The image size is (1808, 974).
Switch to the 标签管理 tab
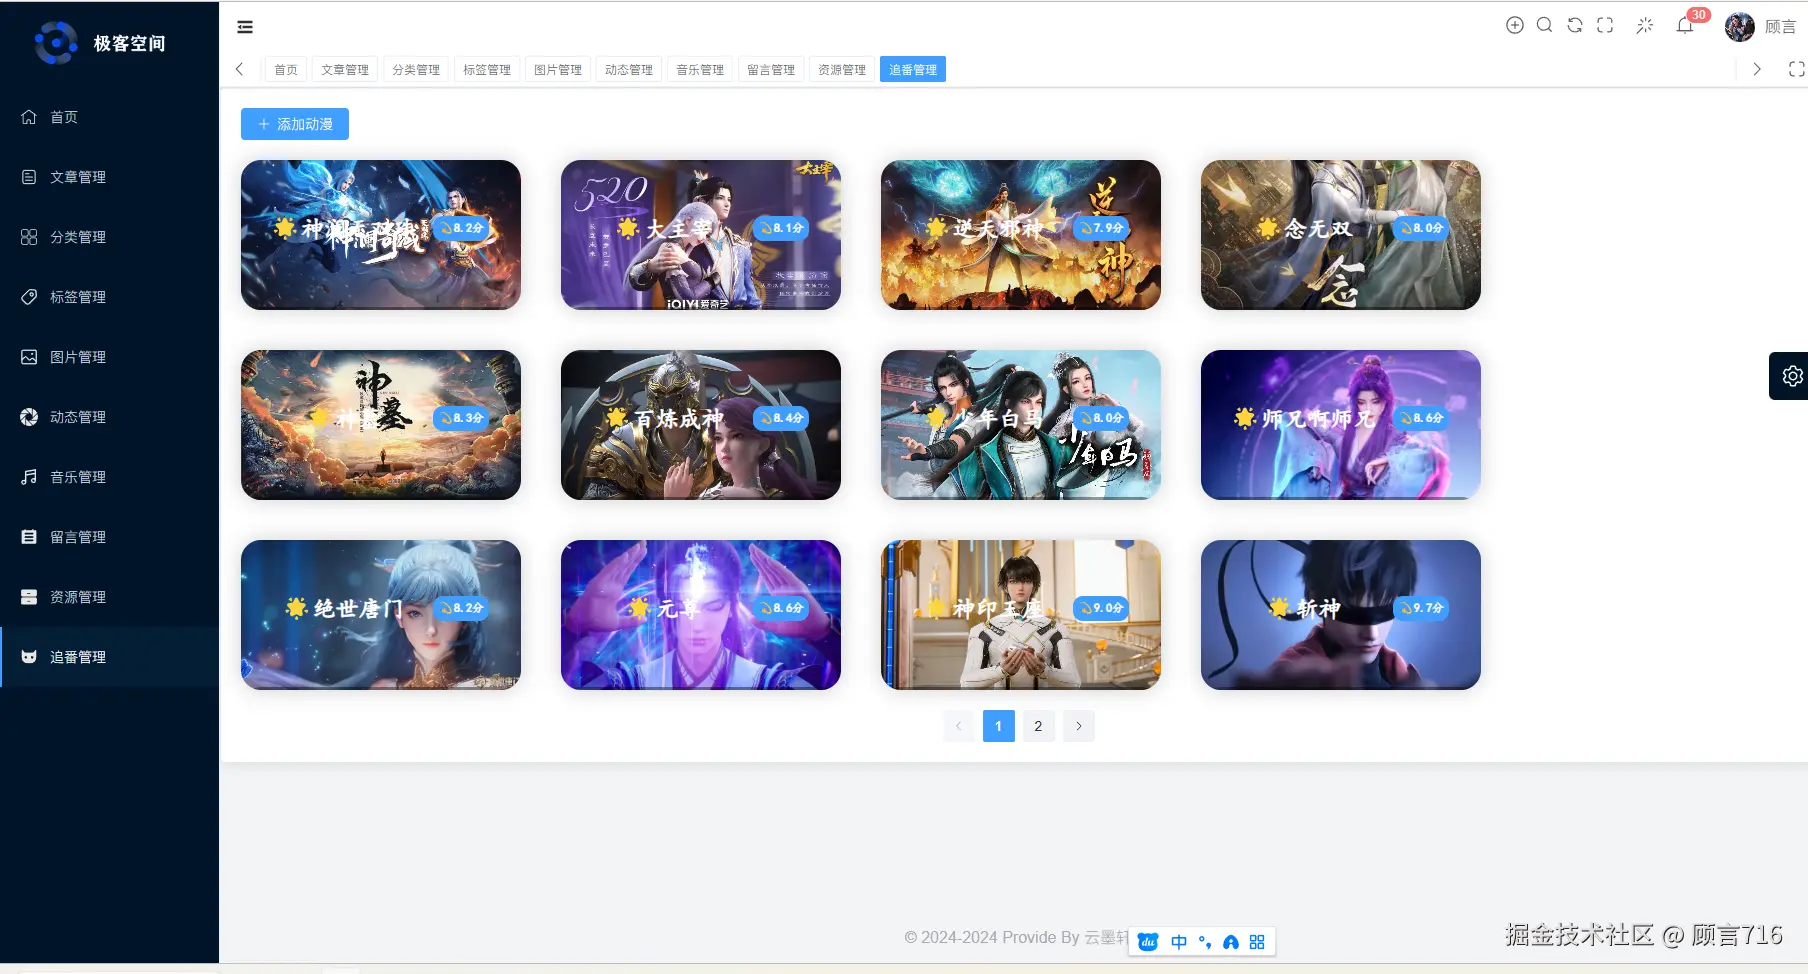[x=487, y=69]
